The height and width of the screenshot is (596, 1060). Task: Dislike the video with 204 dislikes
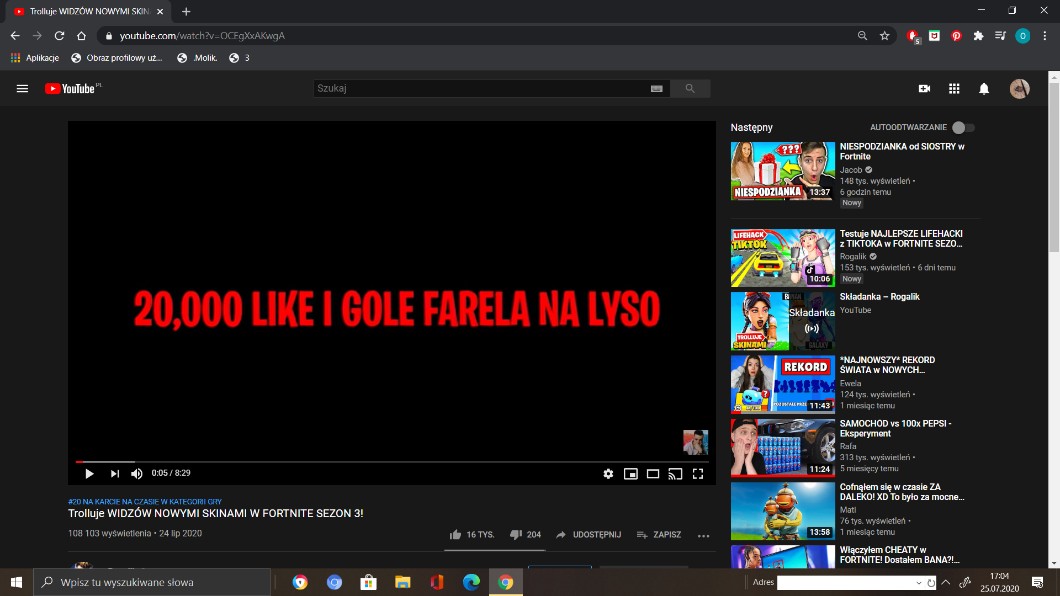tap(525, 535)
